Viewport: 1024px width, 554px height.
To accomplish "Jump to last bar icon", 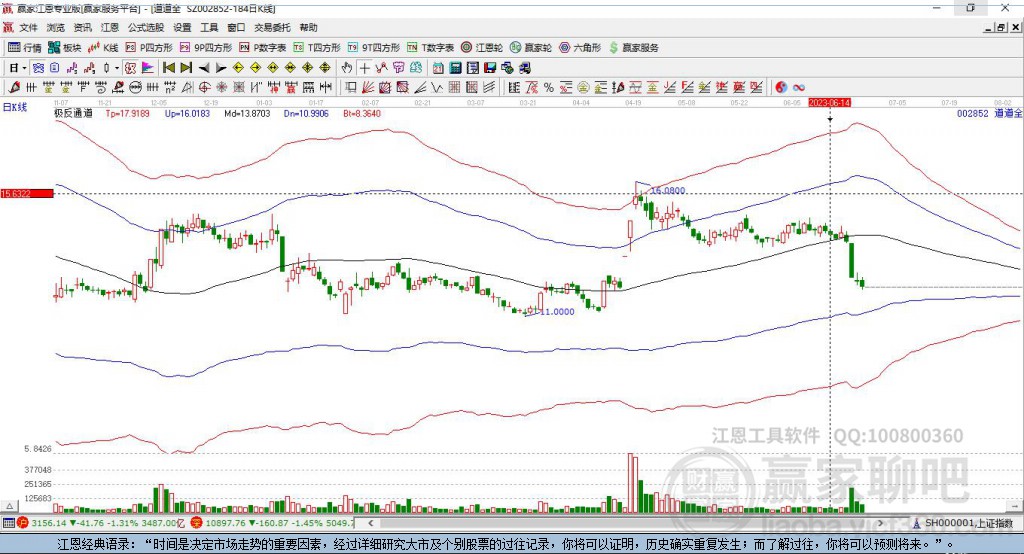I will [x=187, y=68].
